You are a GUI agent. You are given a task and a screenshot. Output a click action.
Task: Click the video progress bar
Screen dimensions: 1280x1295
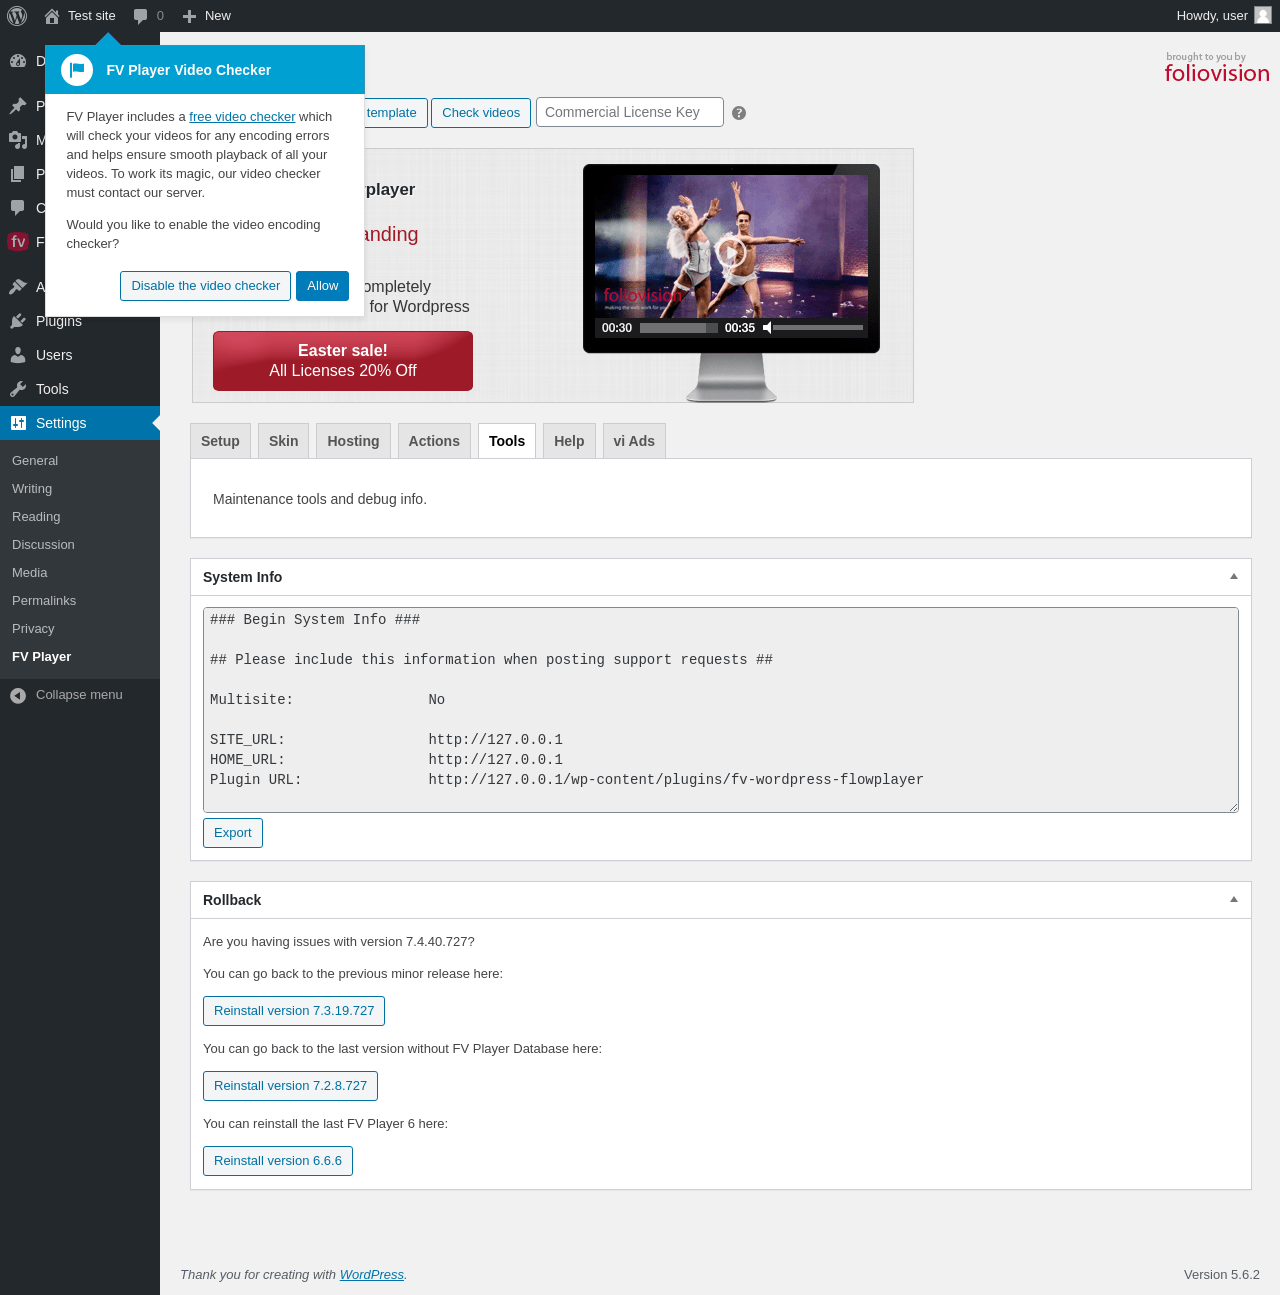tap(679, 328)
